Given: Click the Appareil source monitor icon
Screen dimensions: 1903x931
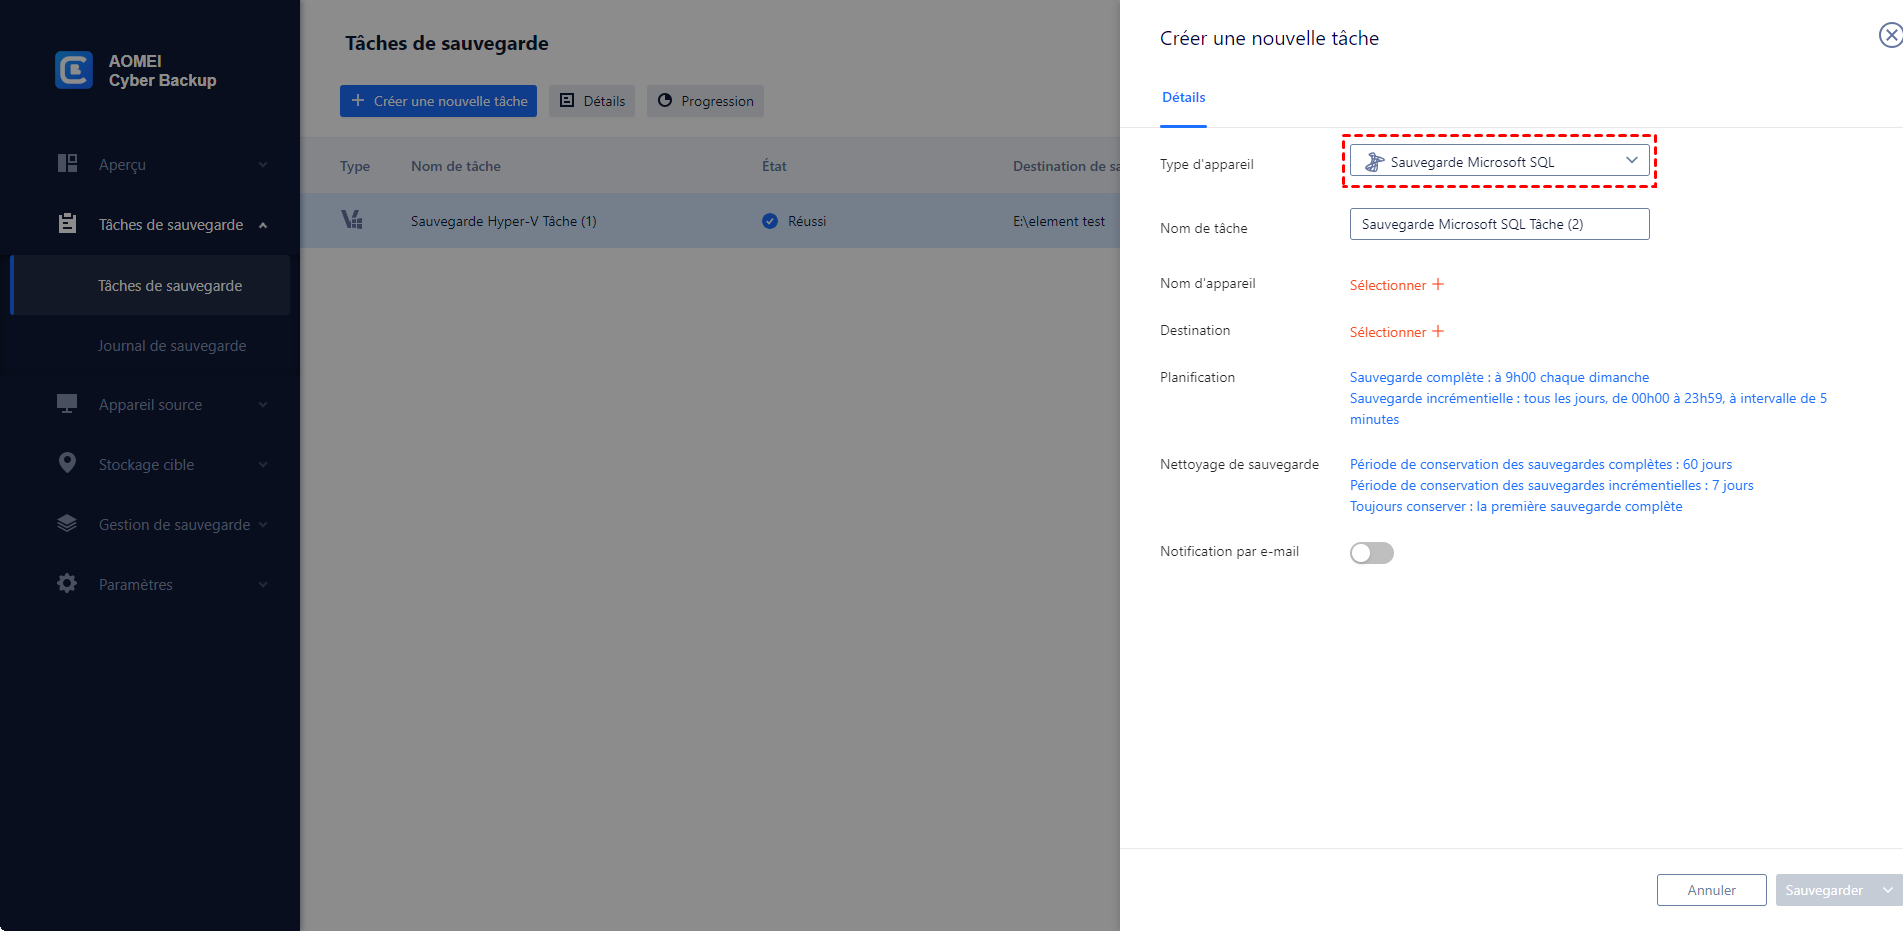Looking at the screenshot, I should (67, 404).
